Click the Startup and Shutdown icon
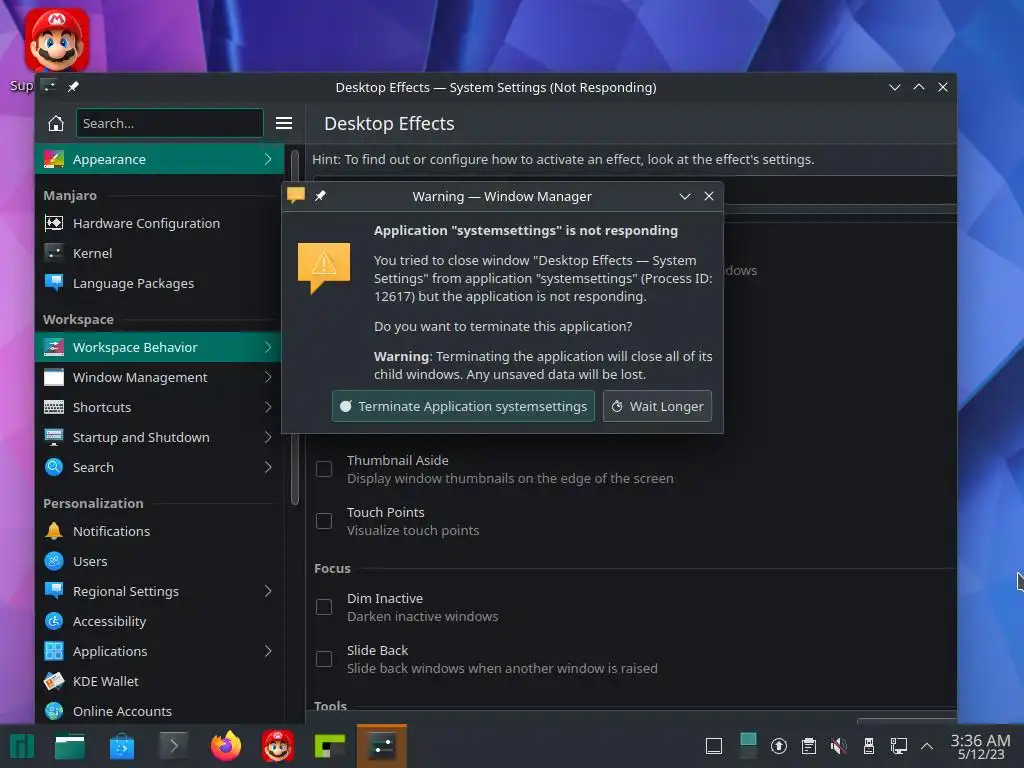This screenshot has height=768, width=1024. pos(54,437)
